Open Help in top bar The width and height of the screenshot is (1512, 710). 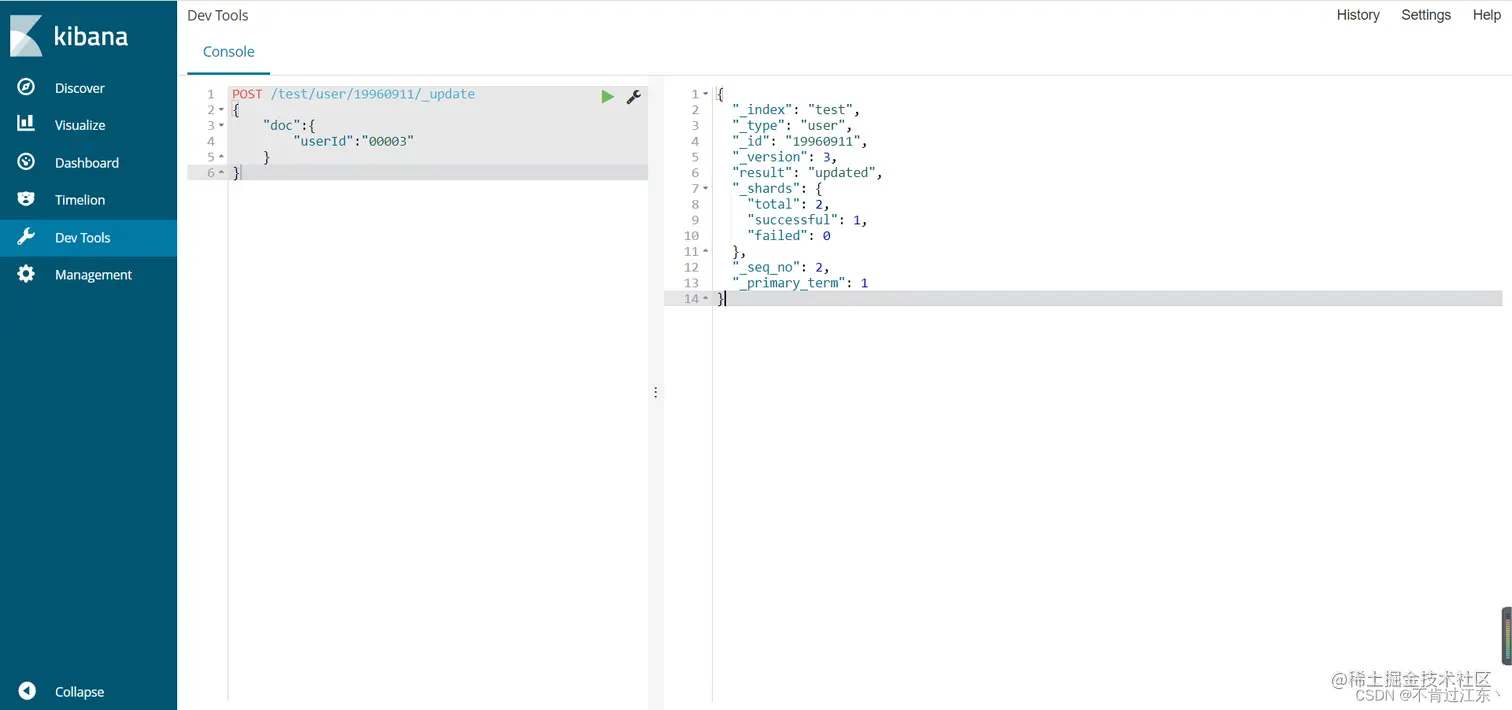coord(1487,15)
